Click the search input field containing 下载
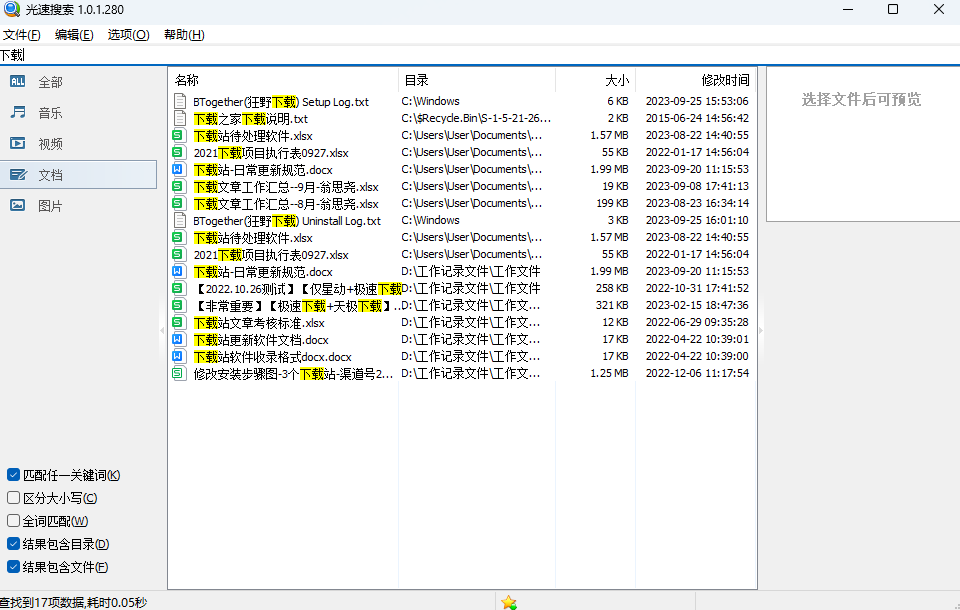 (400, 56)
